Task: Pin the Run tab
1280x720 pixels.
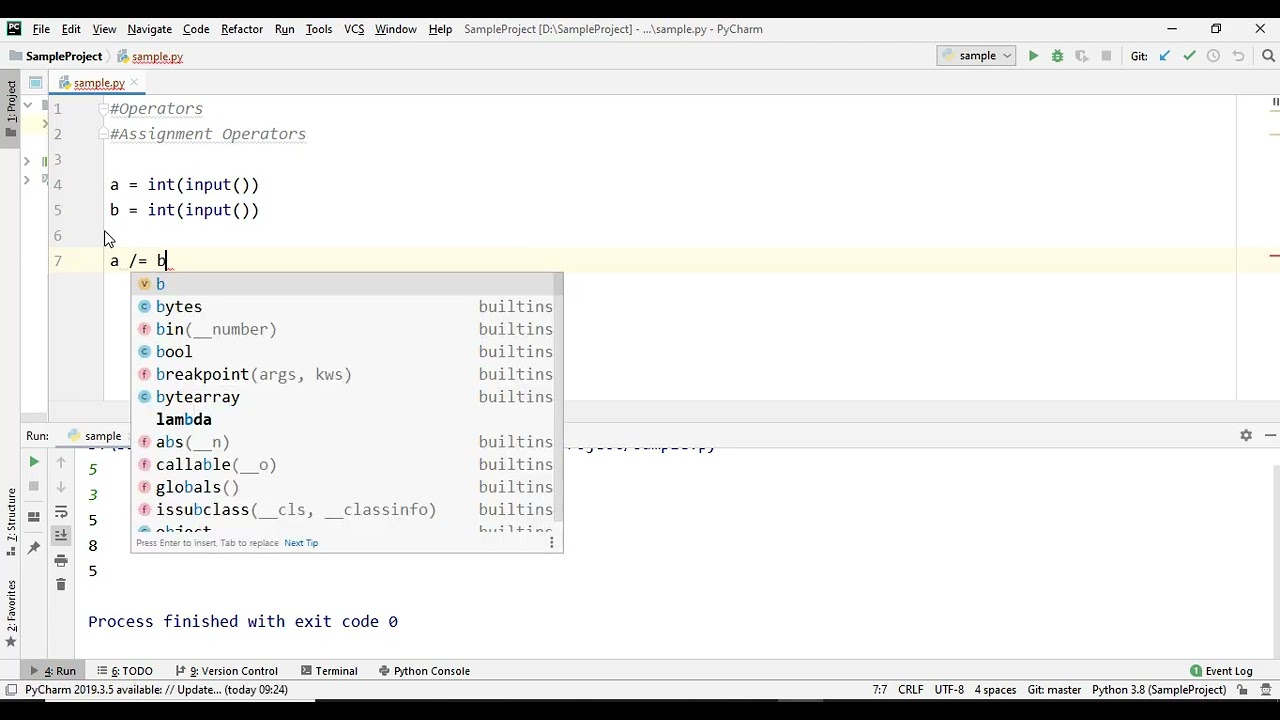Action: pos(33,547)
